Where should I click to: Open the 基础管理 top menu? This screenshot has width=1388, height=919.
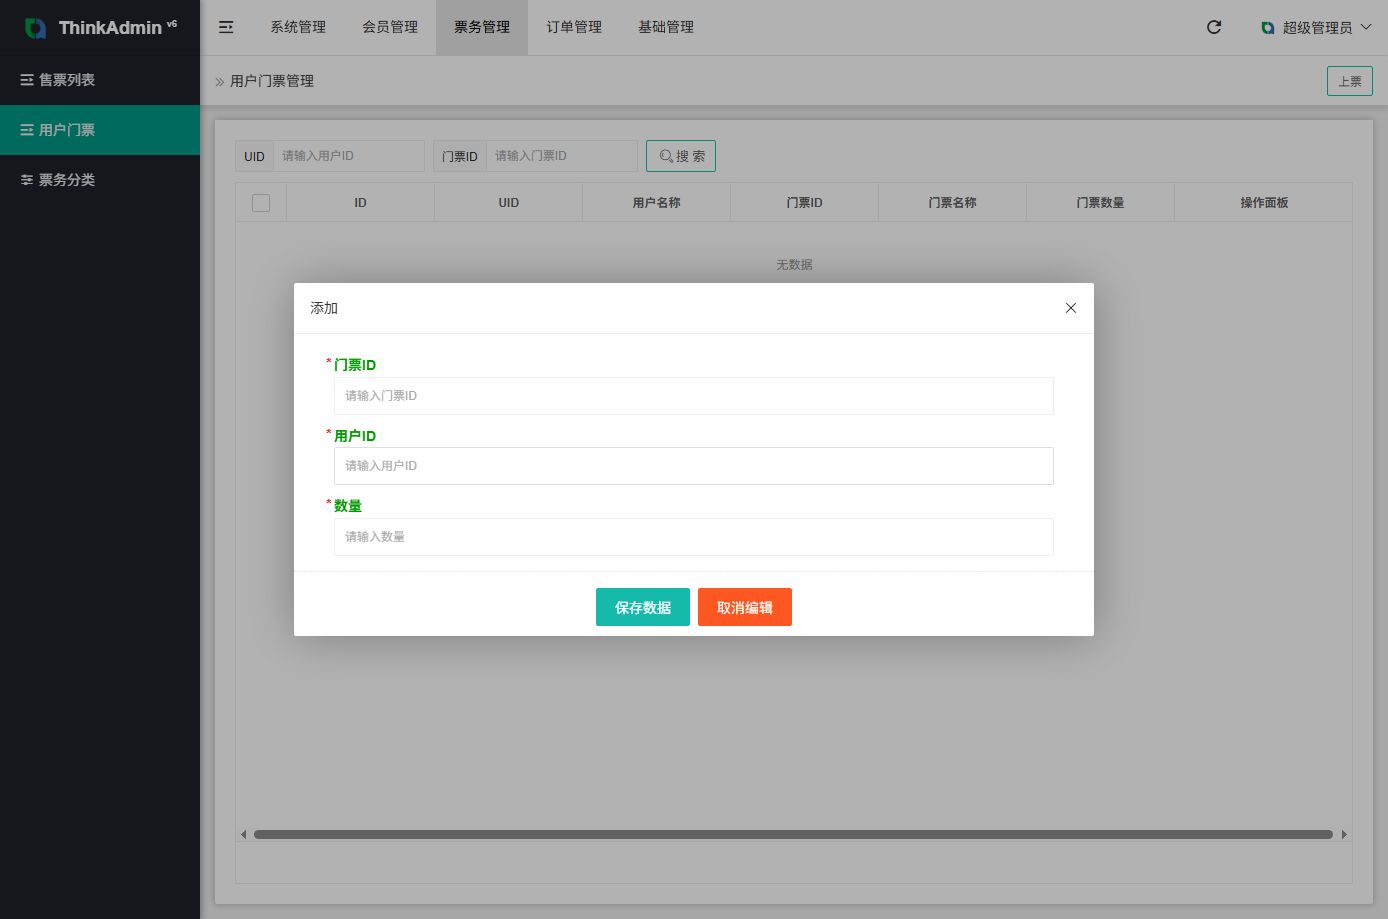coord(666,27)
